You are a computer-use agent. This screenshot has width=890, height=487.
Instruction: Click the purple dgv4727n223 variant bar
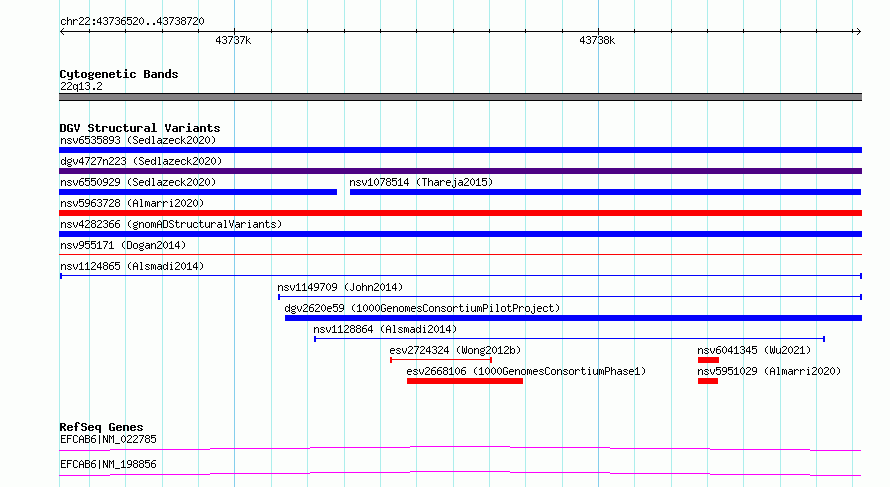pos(460,171)
